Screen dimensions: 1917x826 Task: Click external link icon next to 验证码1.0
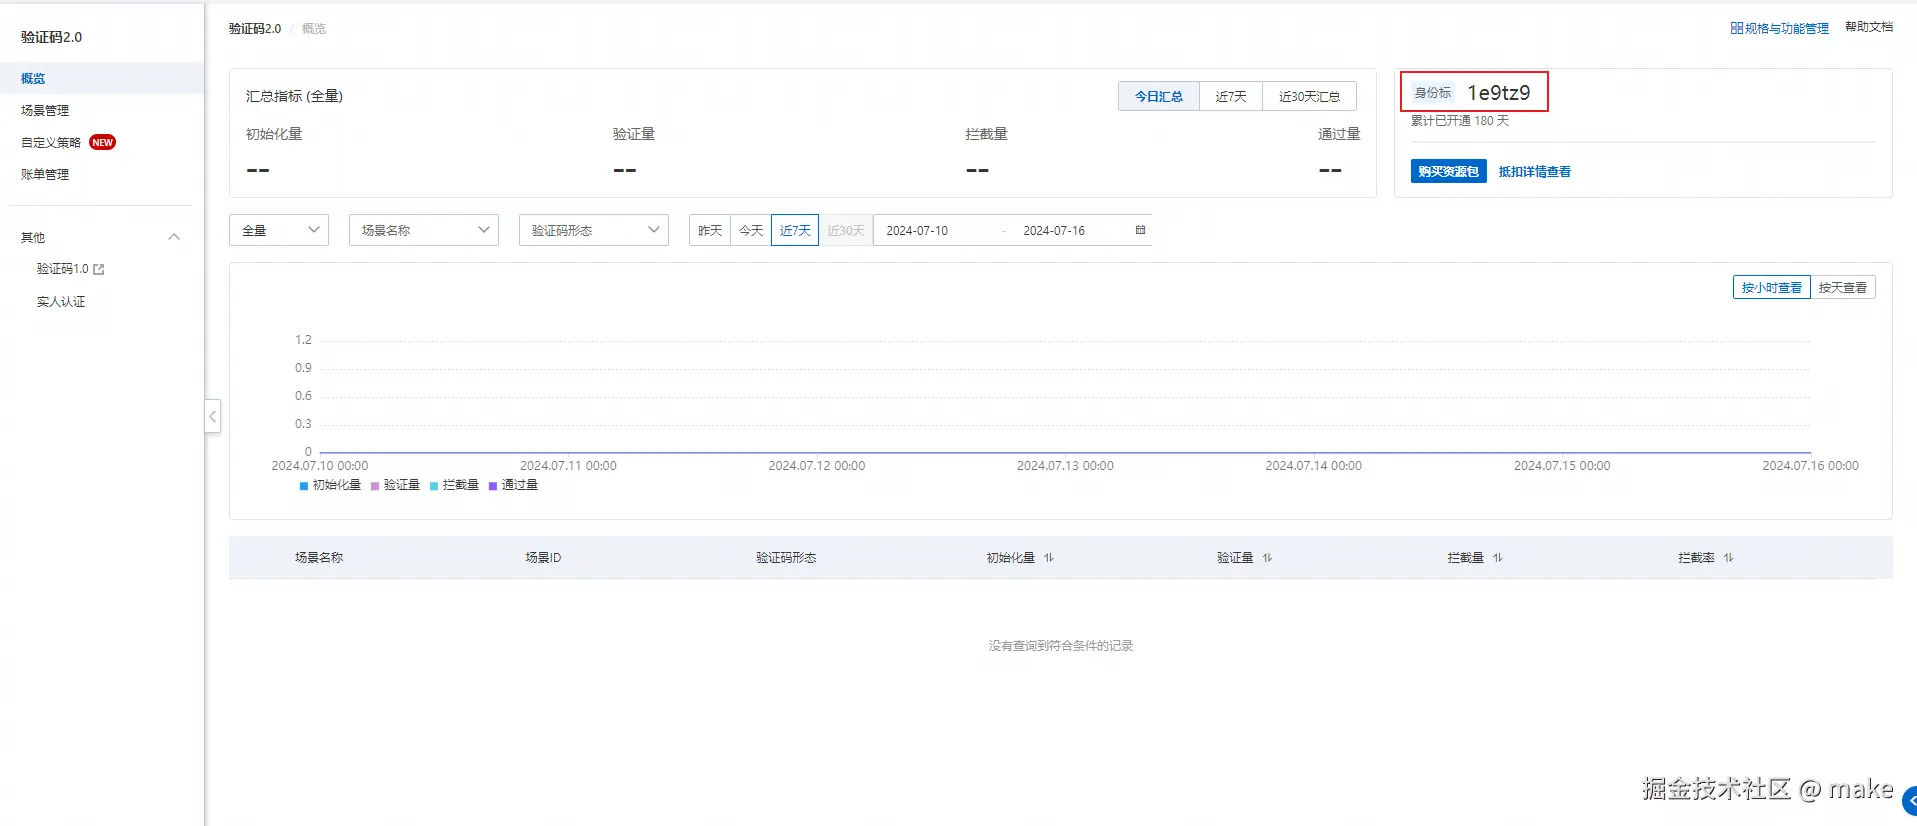pos(99,269)
